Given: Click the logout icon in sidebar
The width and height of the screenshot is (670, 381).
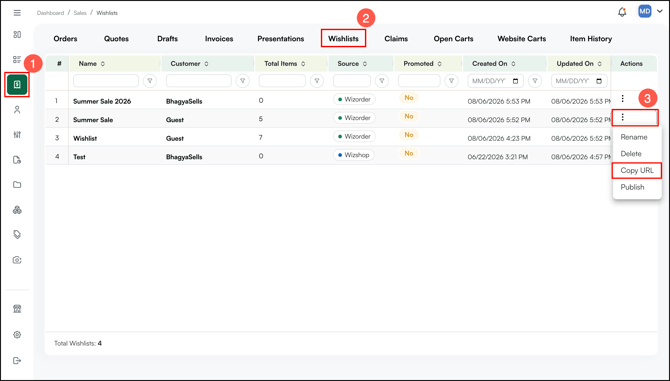Looking at the screenshot, I should pos(17,360).
